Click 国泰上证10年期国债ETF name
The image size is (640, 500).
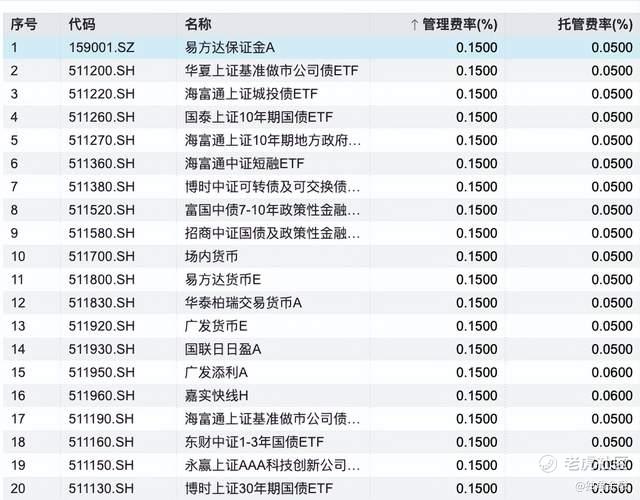259,118
